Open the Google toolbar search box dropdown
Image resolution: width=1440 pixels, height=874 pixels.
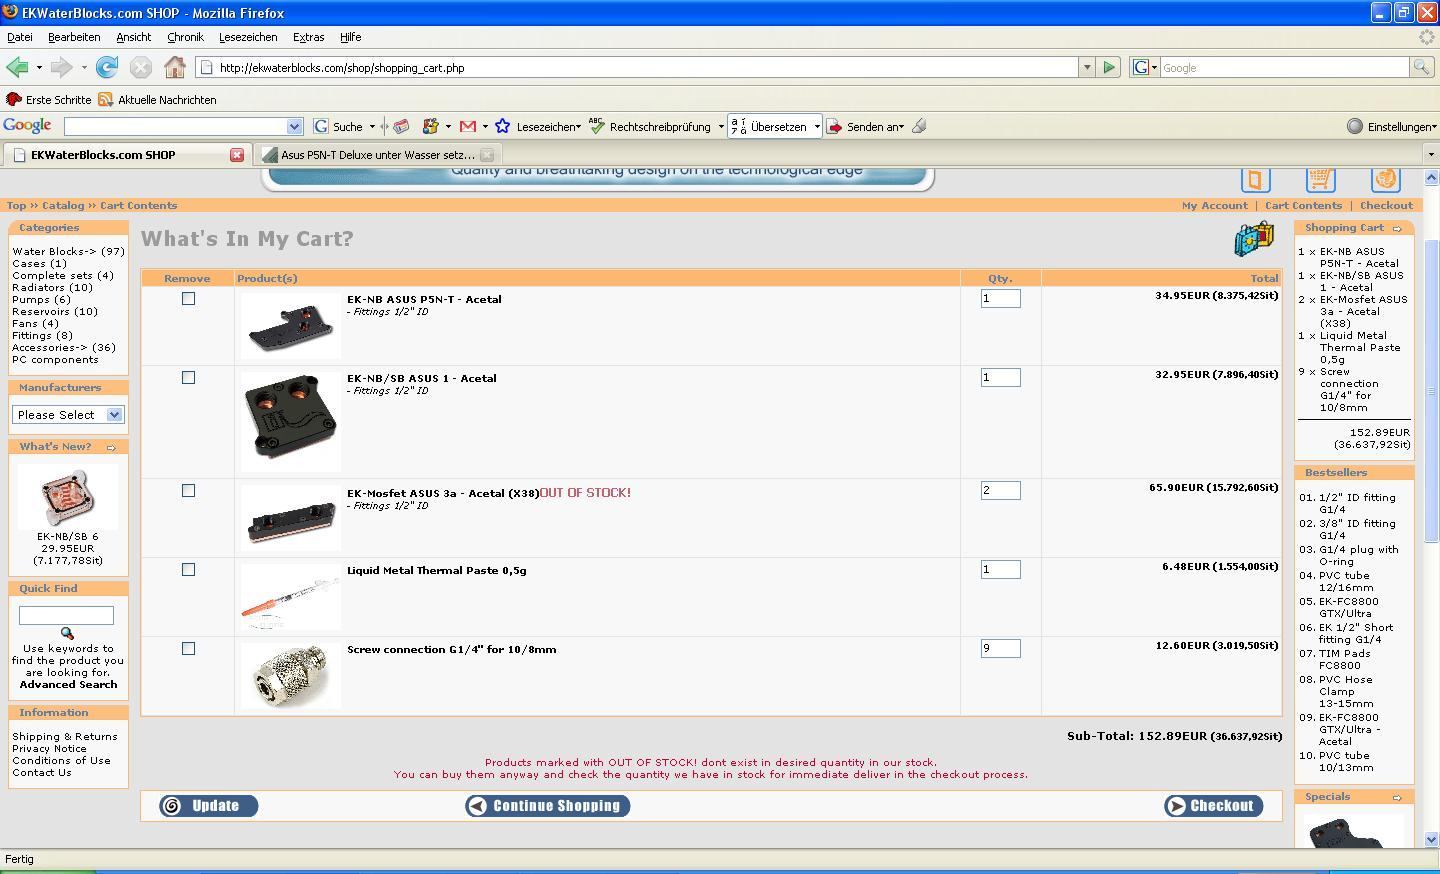coord(294,127)
